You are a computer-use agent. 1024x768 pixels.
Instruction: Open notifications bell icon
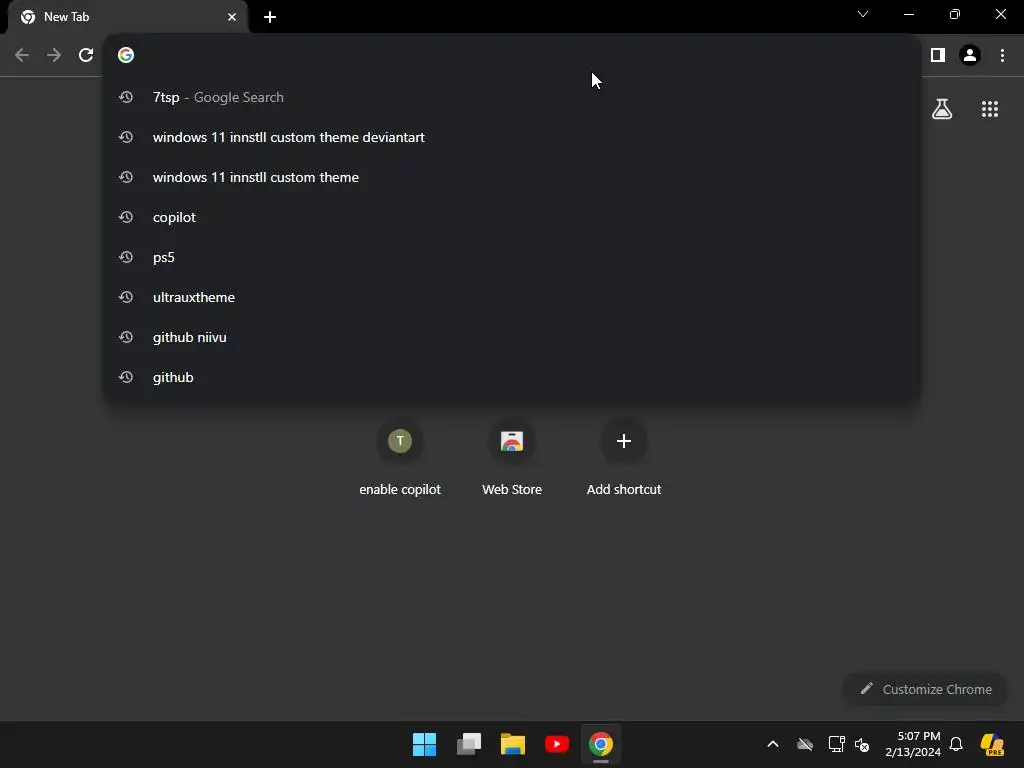(956, 744)
